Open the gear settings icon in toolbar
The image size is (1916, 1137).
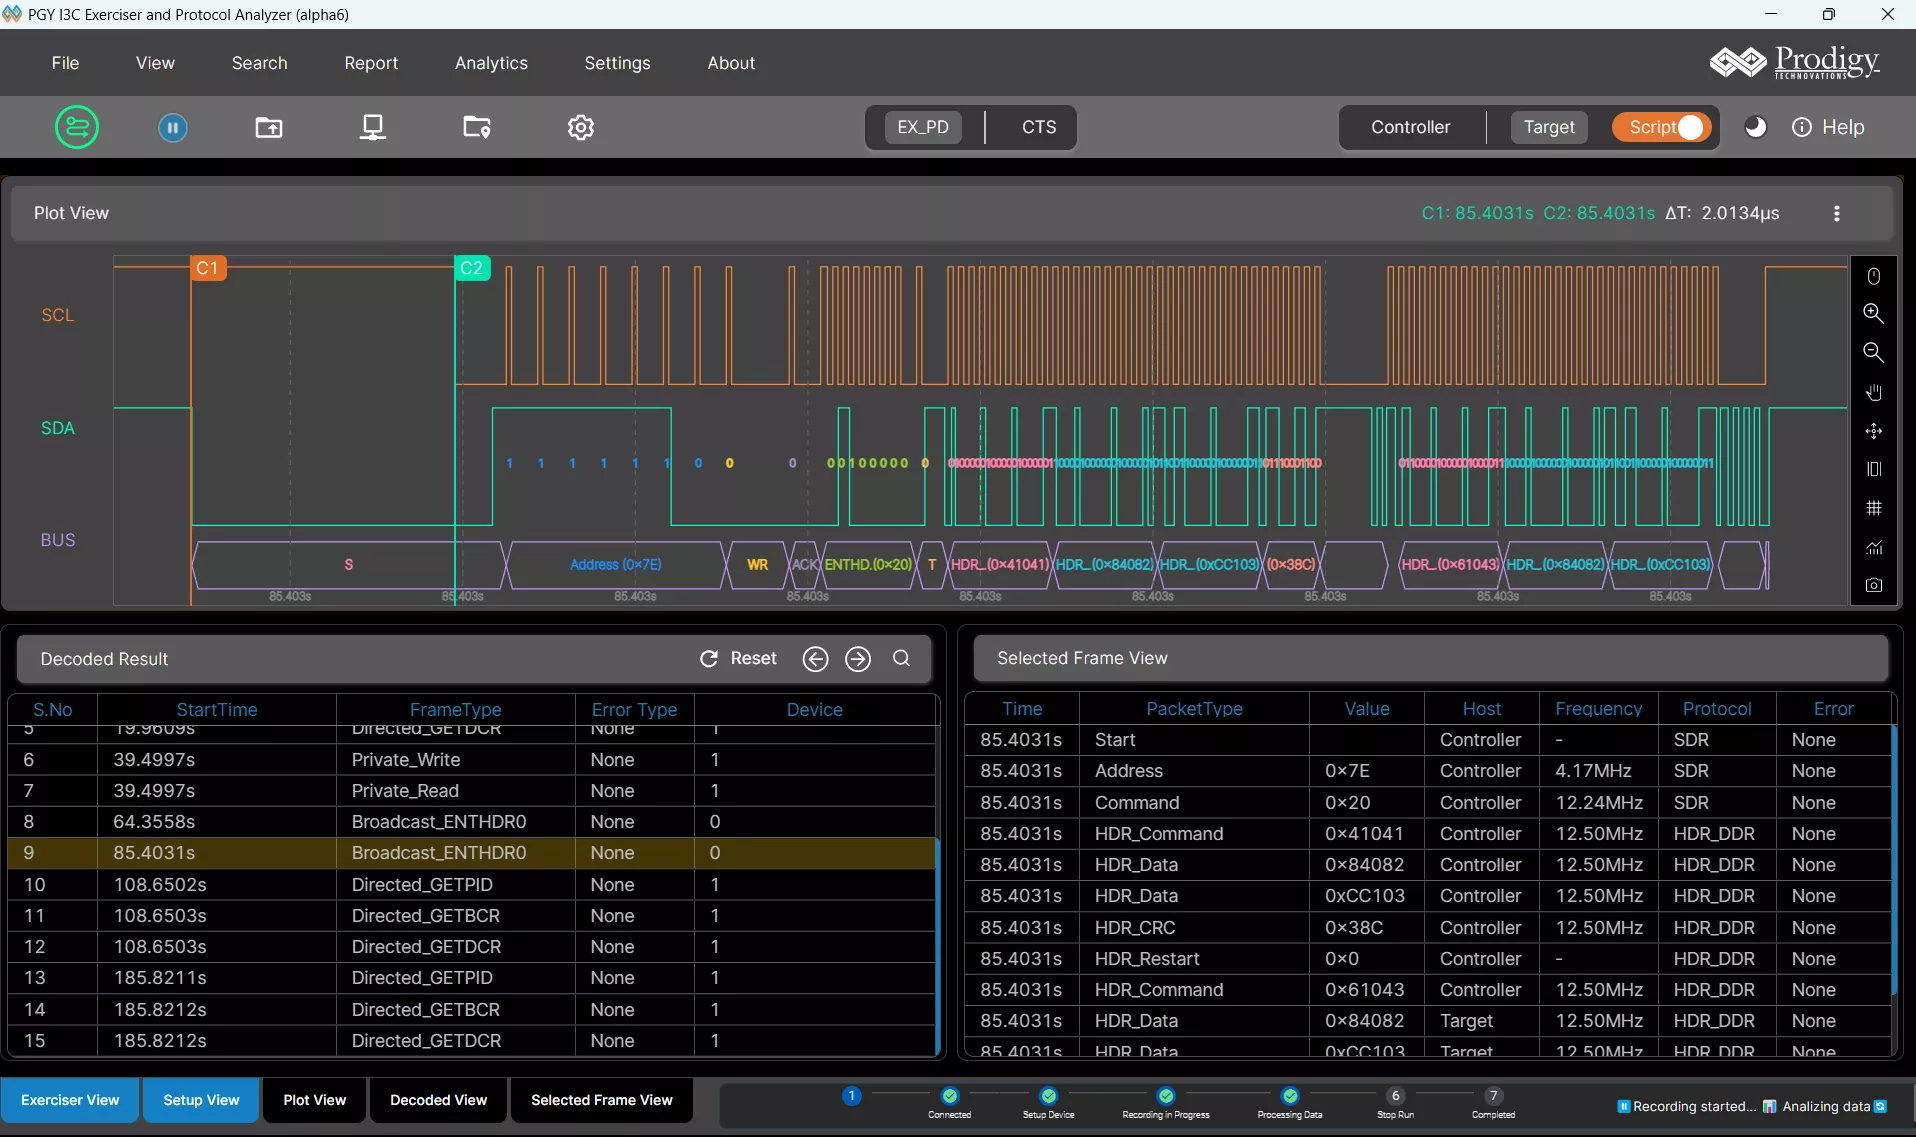coord(581,127)
